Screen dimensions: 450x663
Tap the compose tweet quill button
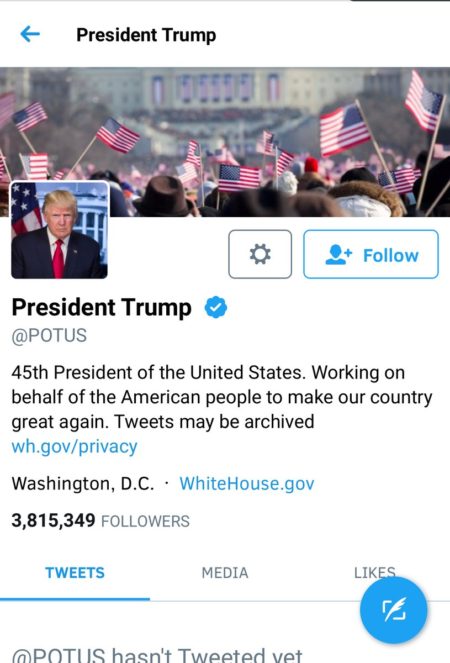(x=393, y=610)
